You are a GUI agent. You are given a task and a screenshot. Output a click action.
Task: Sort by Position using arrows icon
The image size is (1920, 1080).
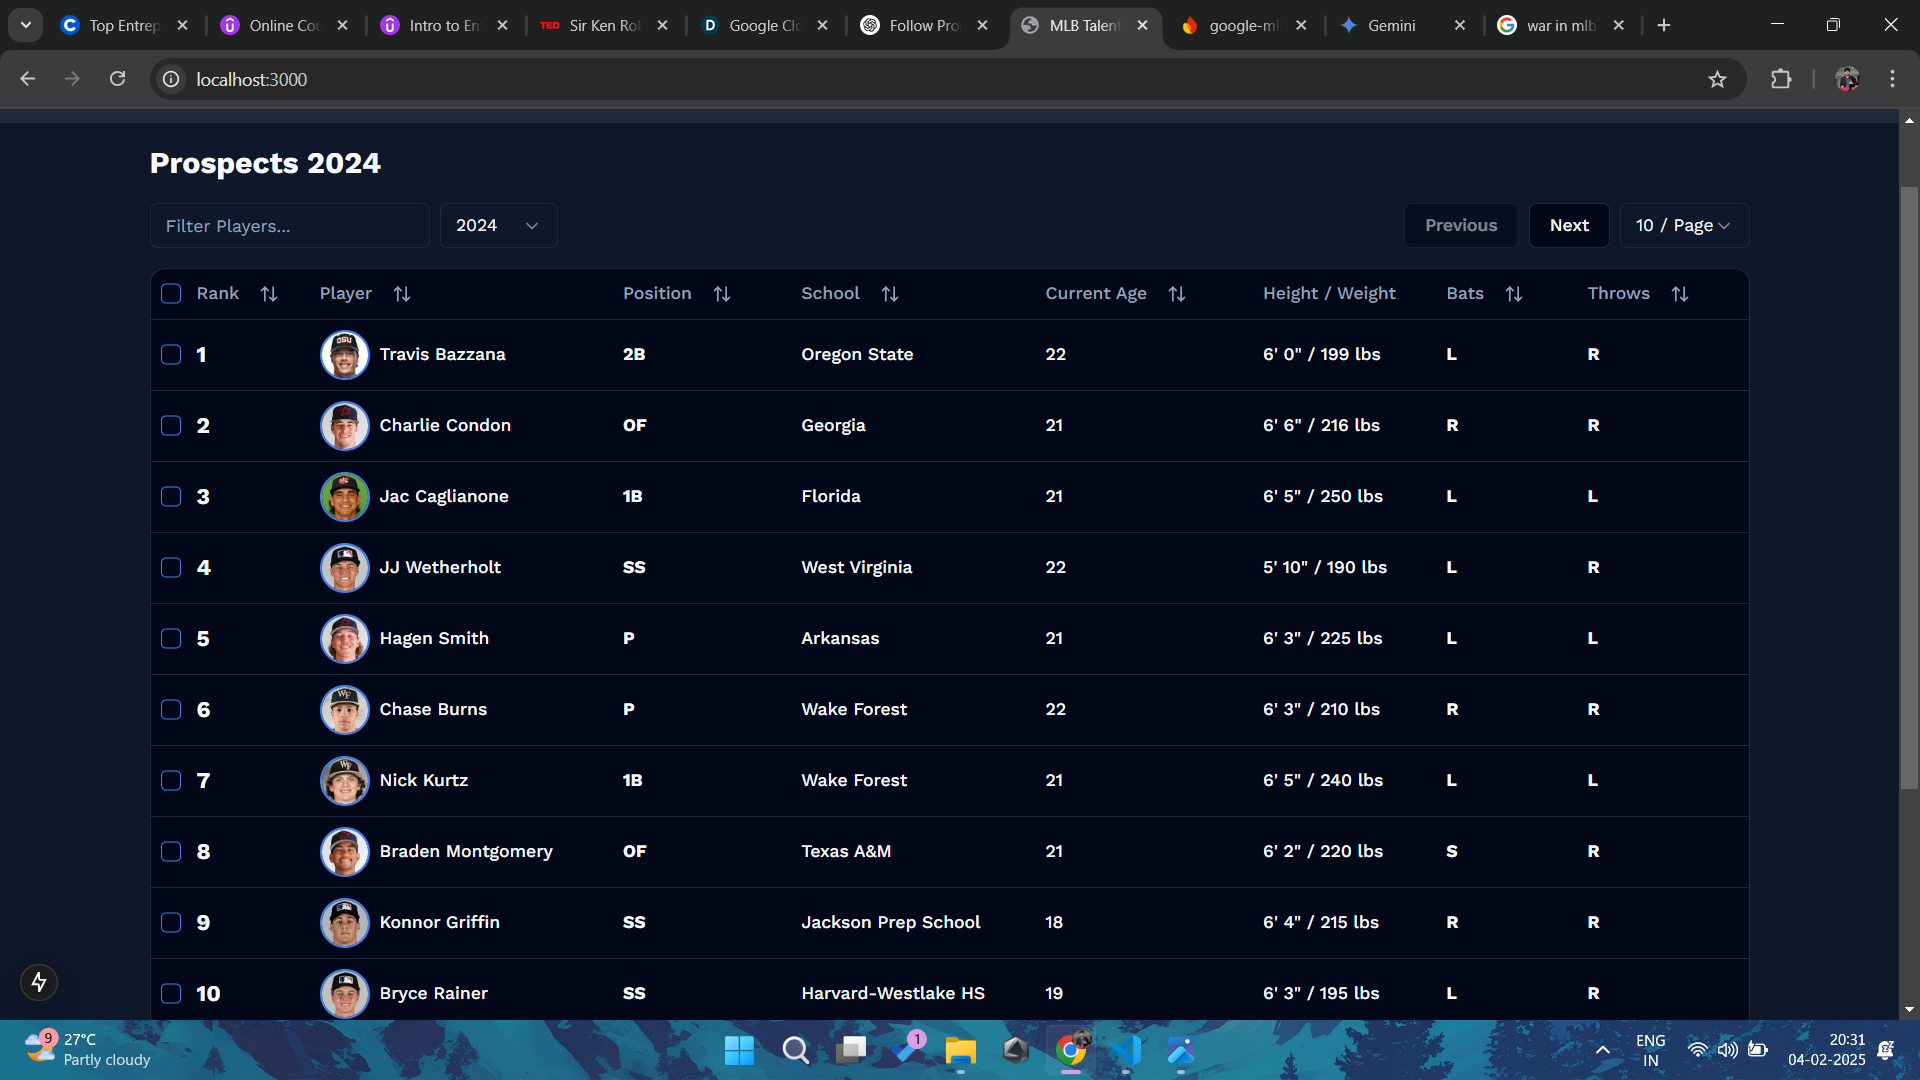pos(721,294)
